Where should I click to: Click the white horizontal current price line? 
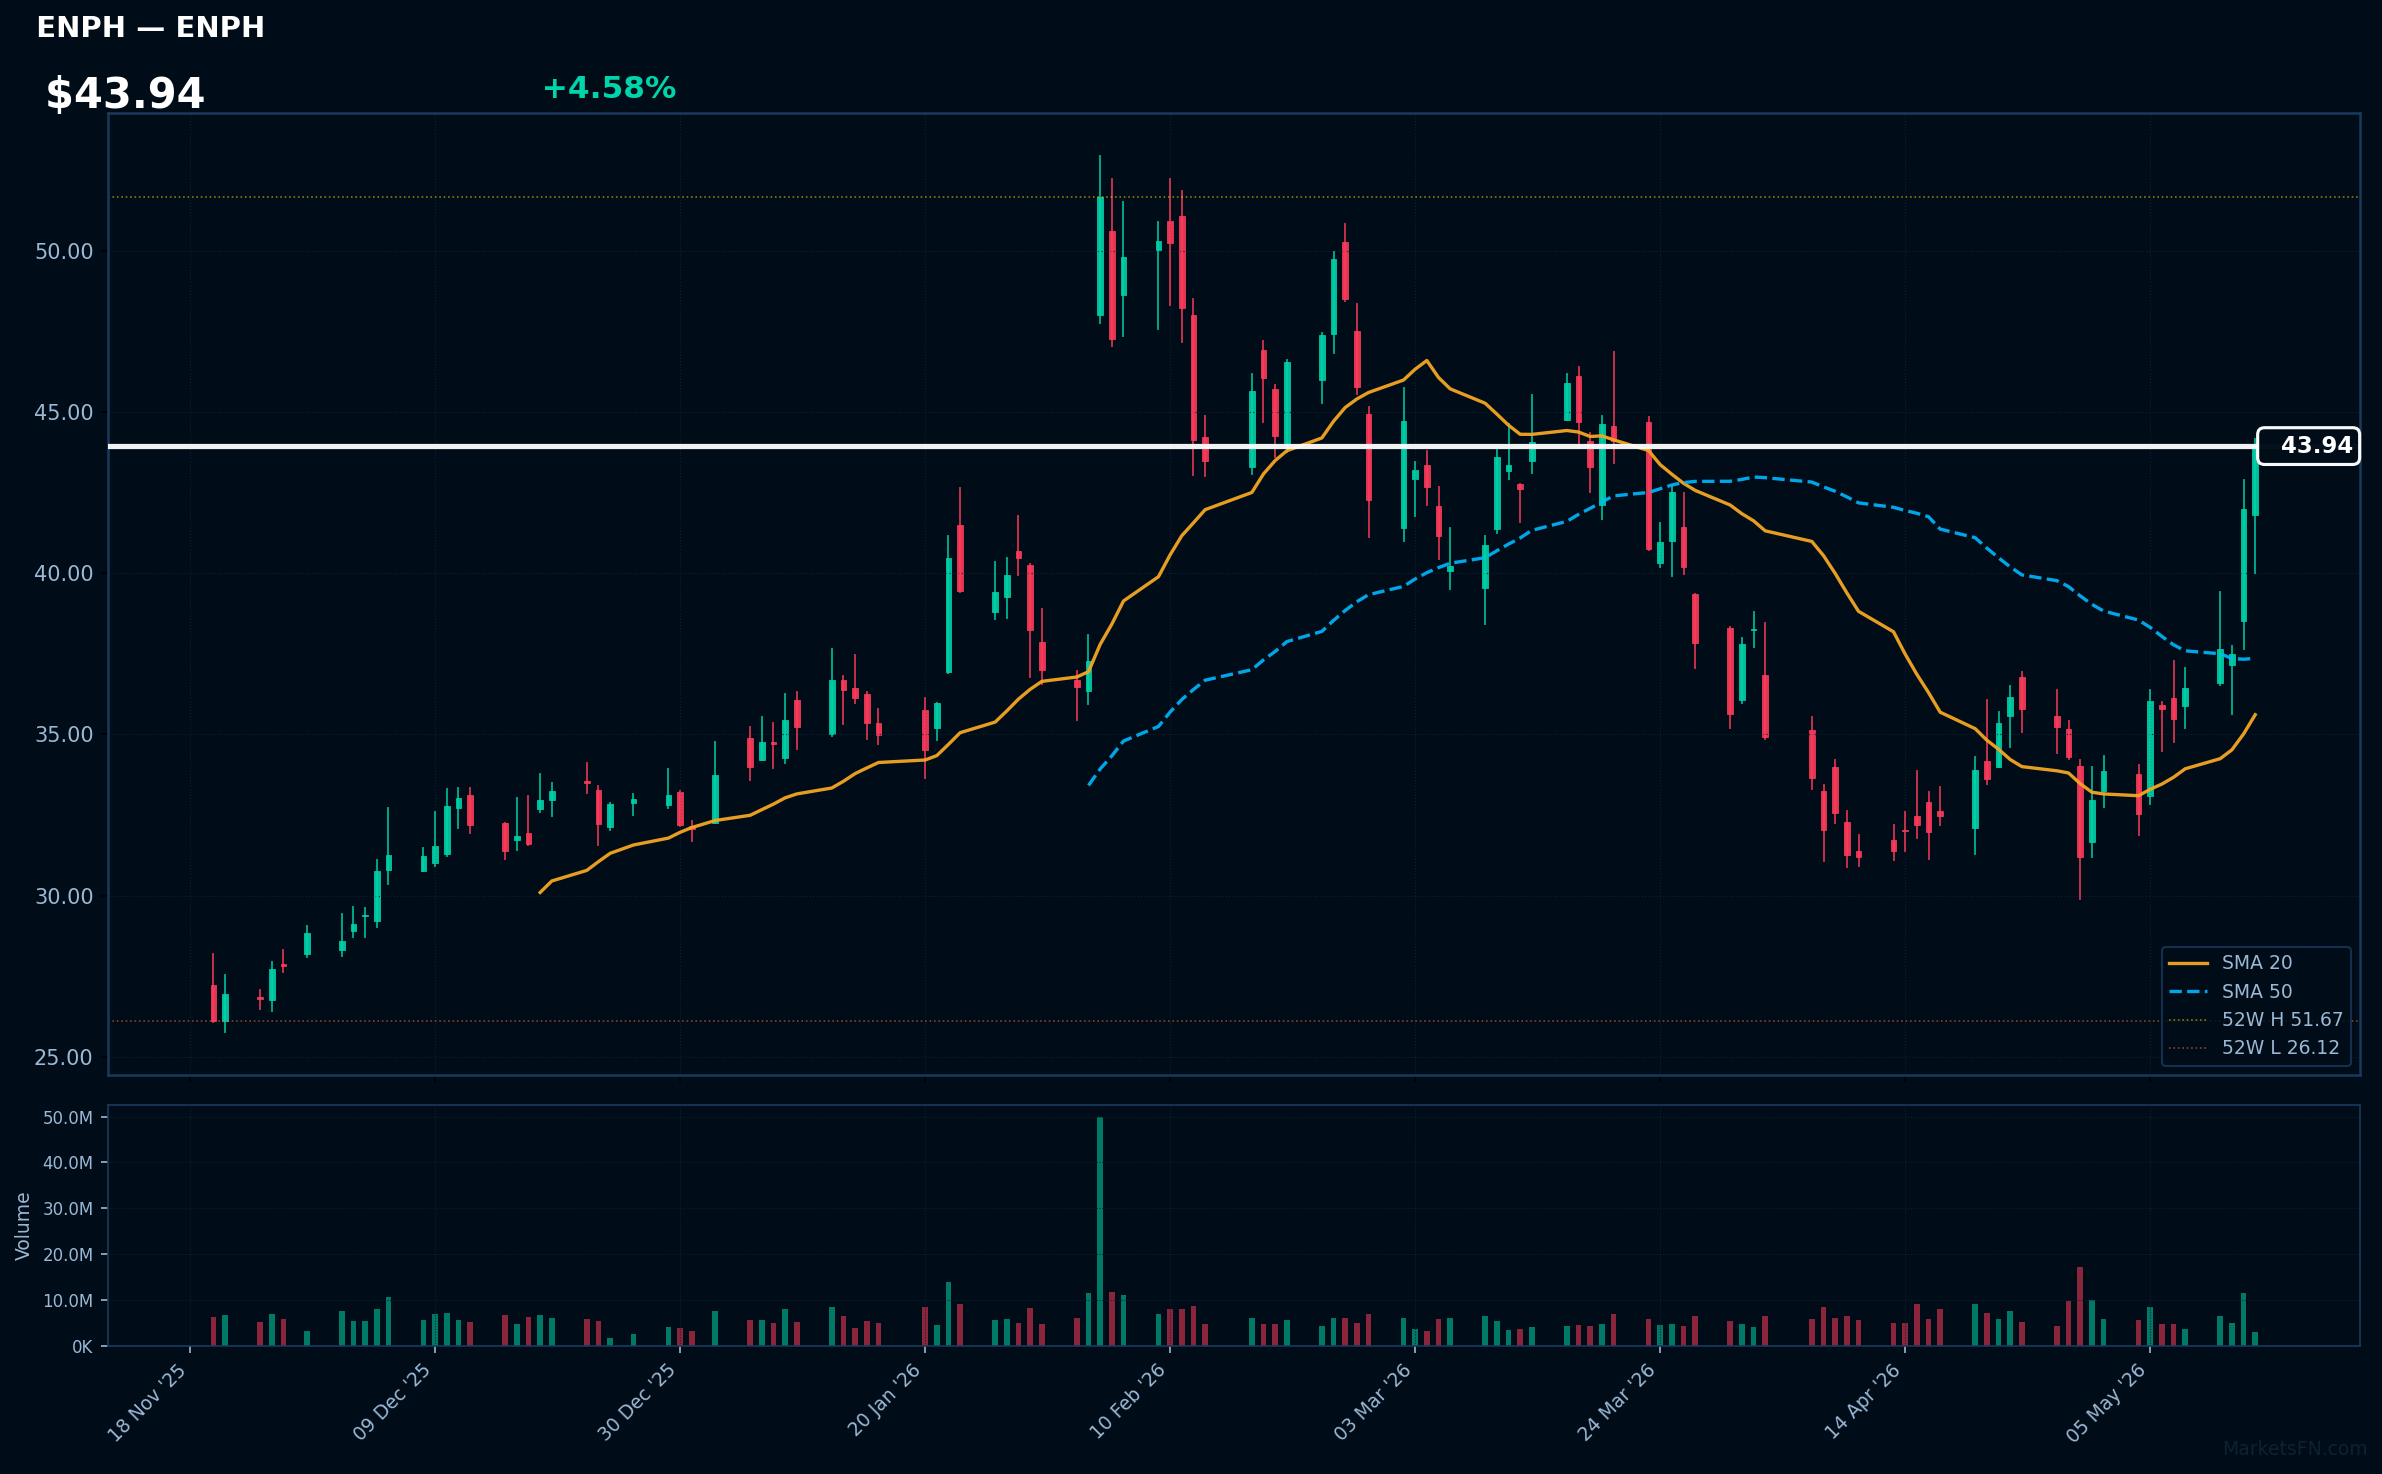(1183, 446)
